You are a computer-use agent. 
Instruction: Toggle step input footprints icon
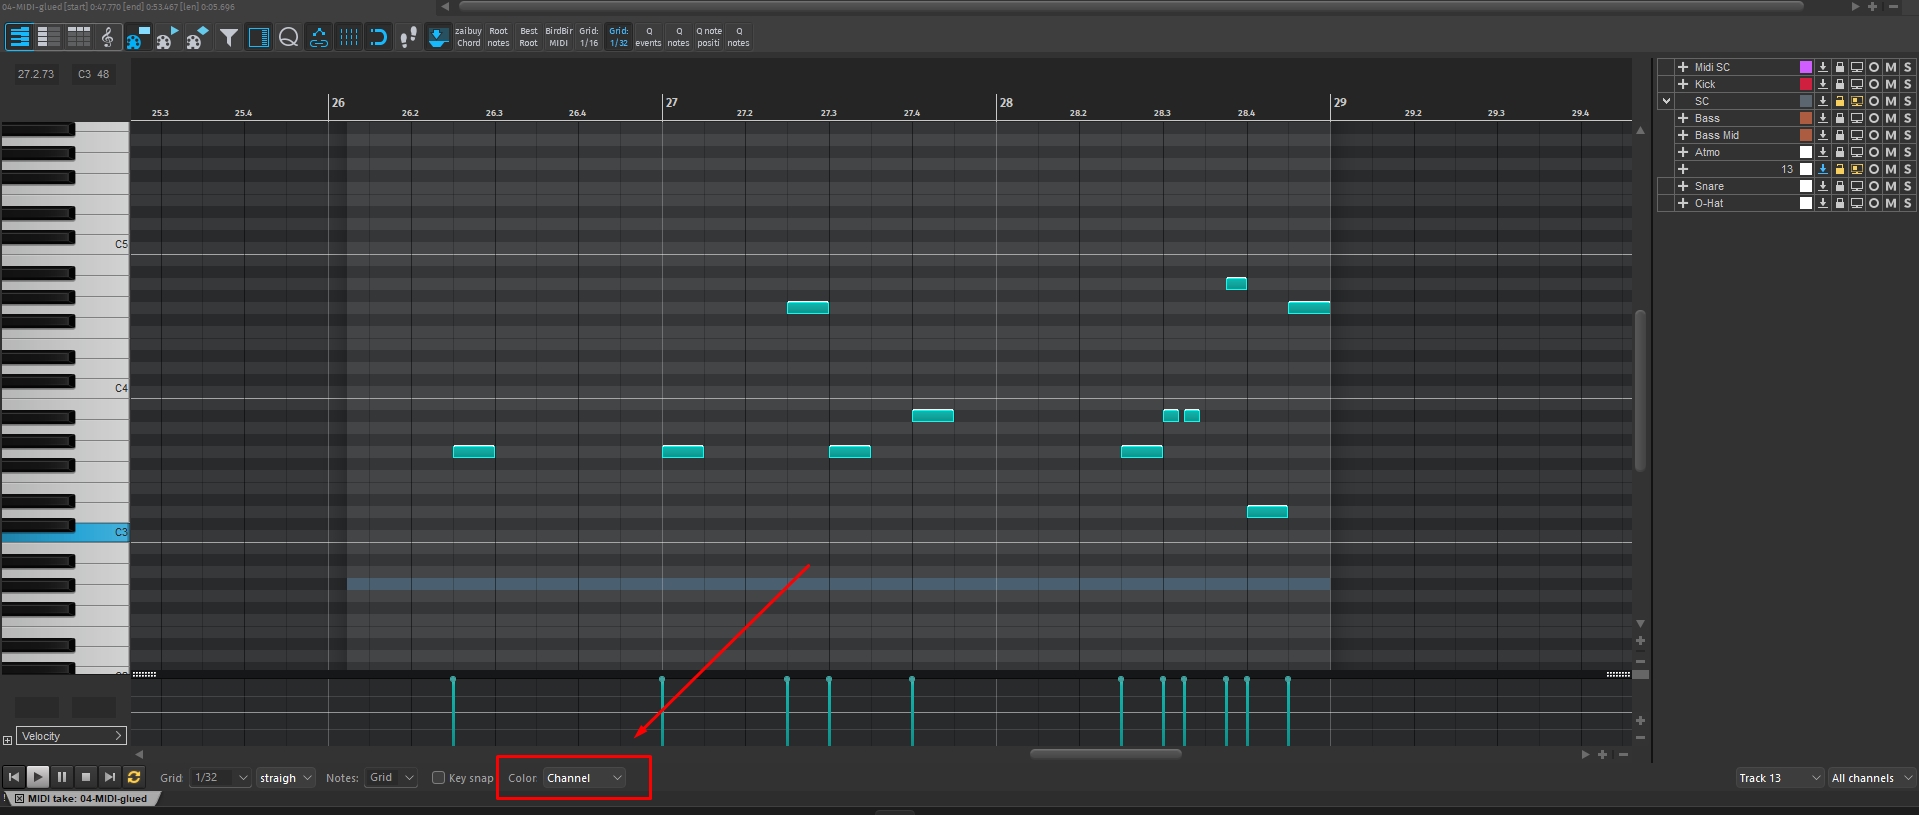(408, 38)
